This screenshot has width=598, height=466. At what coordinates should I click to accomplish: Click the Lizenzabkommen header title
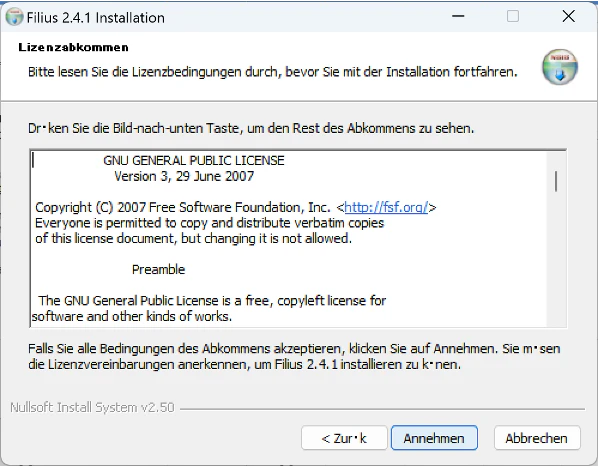click(x=73, y=47)
